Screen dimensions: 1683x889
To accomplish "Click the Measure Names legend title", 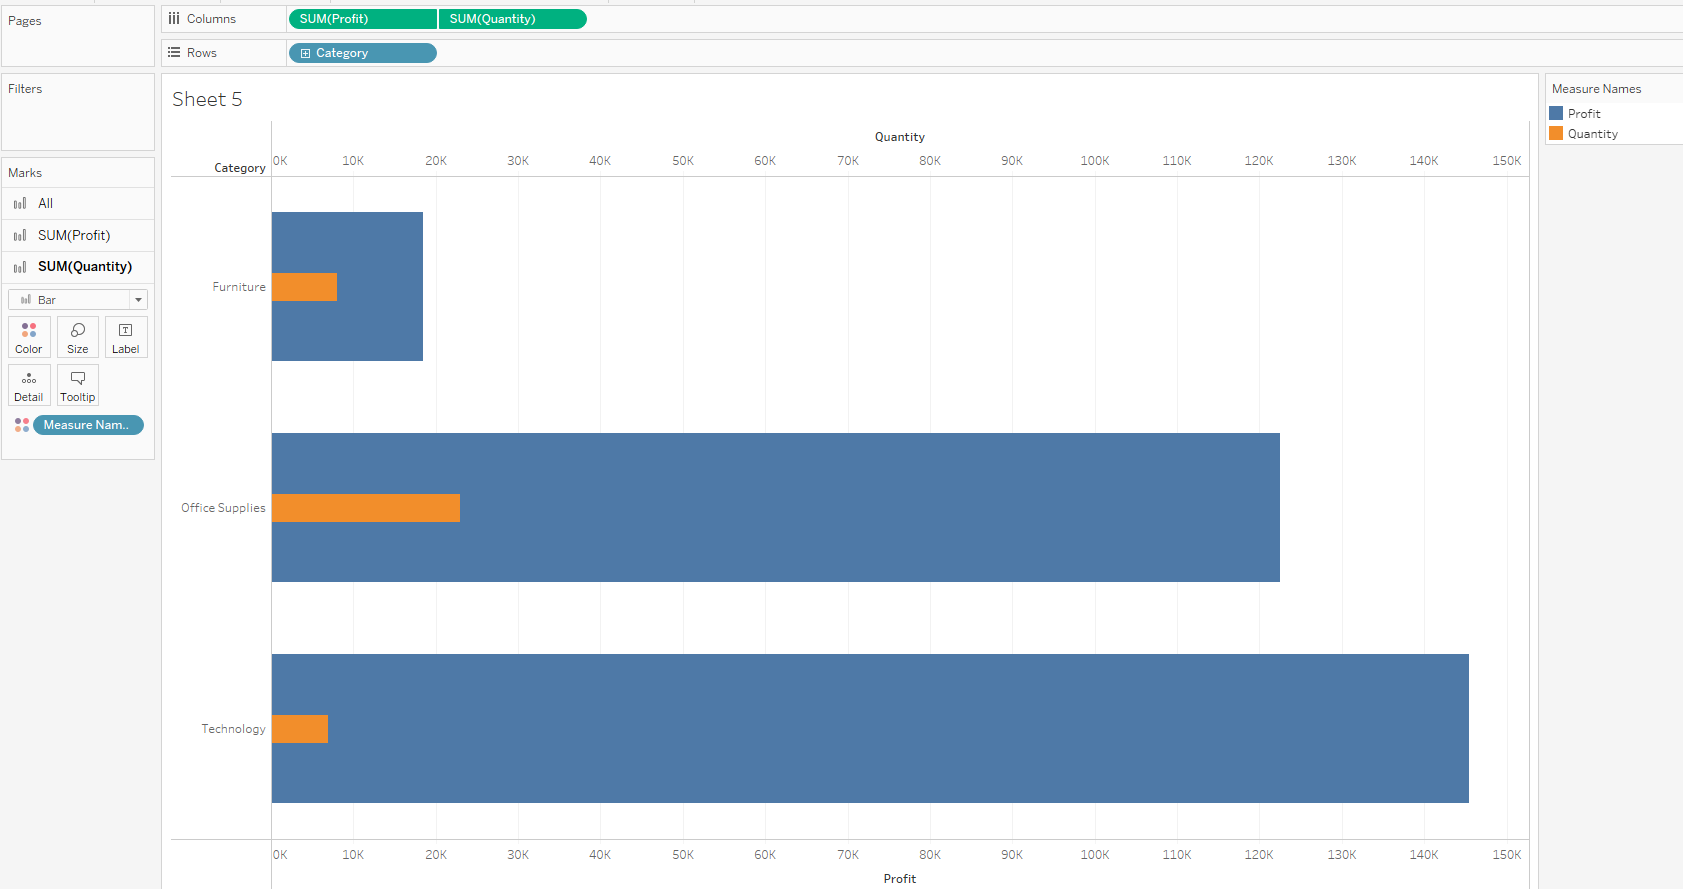I will point(1596,89).
